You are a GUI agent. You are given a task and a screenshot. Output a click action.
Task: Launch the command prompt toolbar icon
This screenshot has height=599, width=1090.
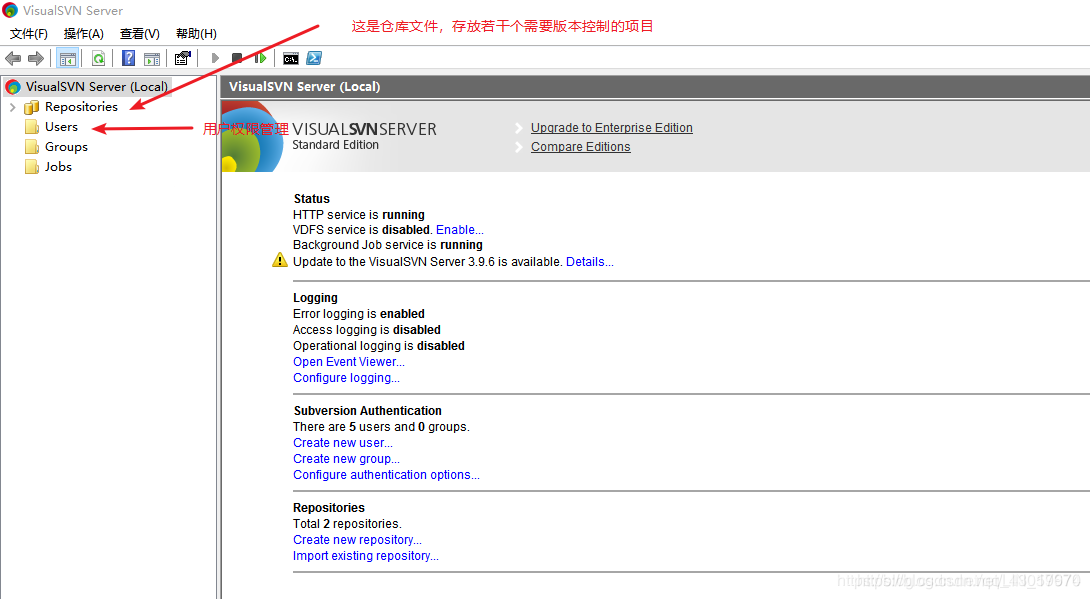(291, 58)
